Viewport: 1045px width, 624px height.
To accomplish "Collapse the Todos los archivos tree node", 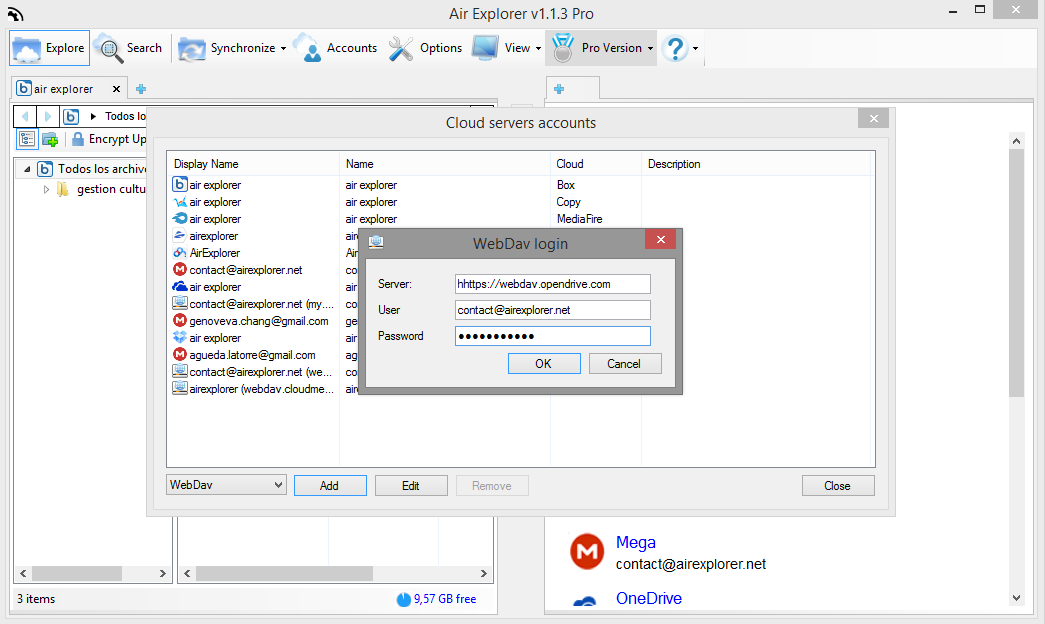I will pos(27,169).
